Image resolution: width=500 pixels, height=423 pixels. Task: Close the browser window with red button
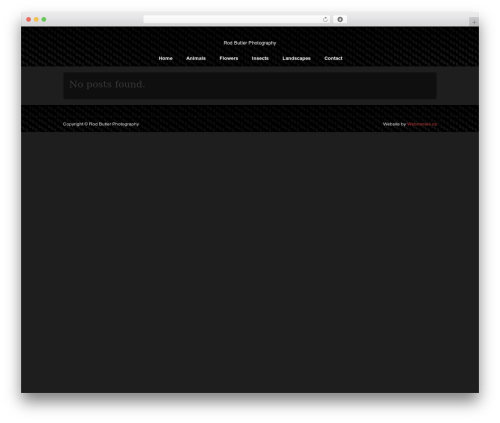tap(29, 19)
